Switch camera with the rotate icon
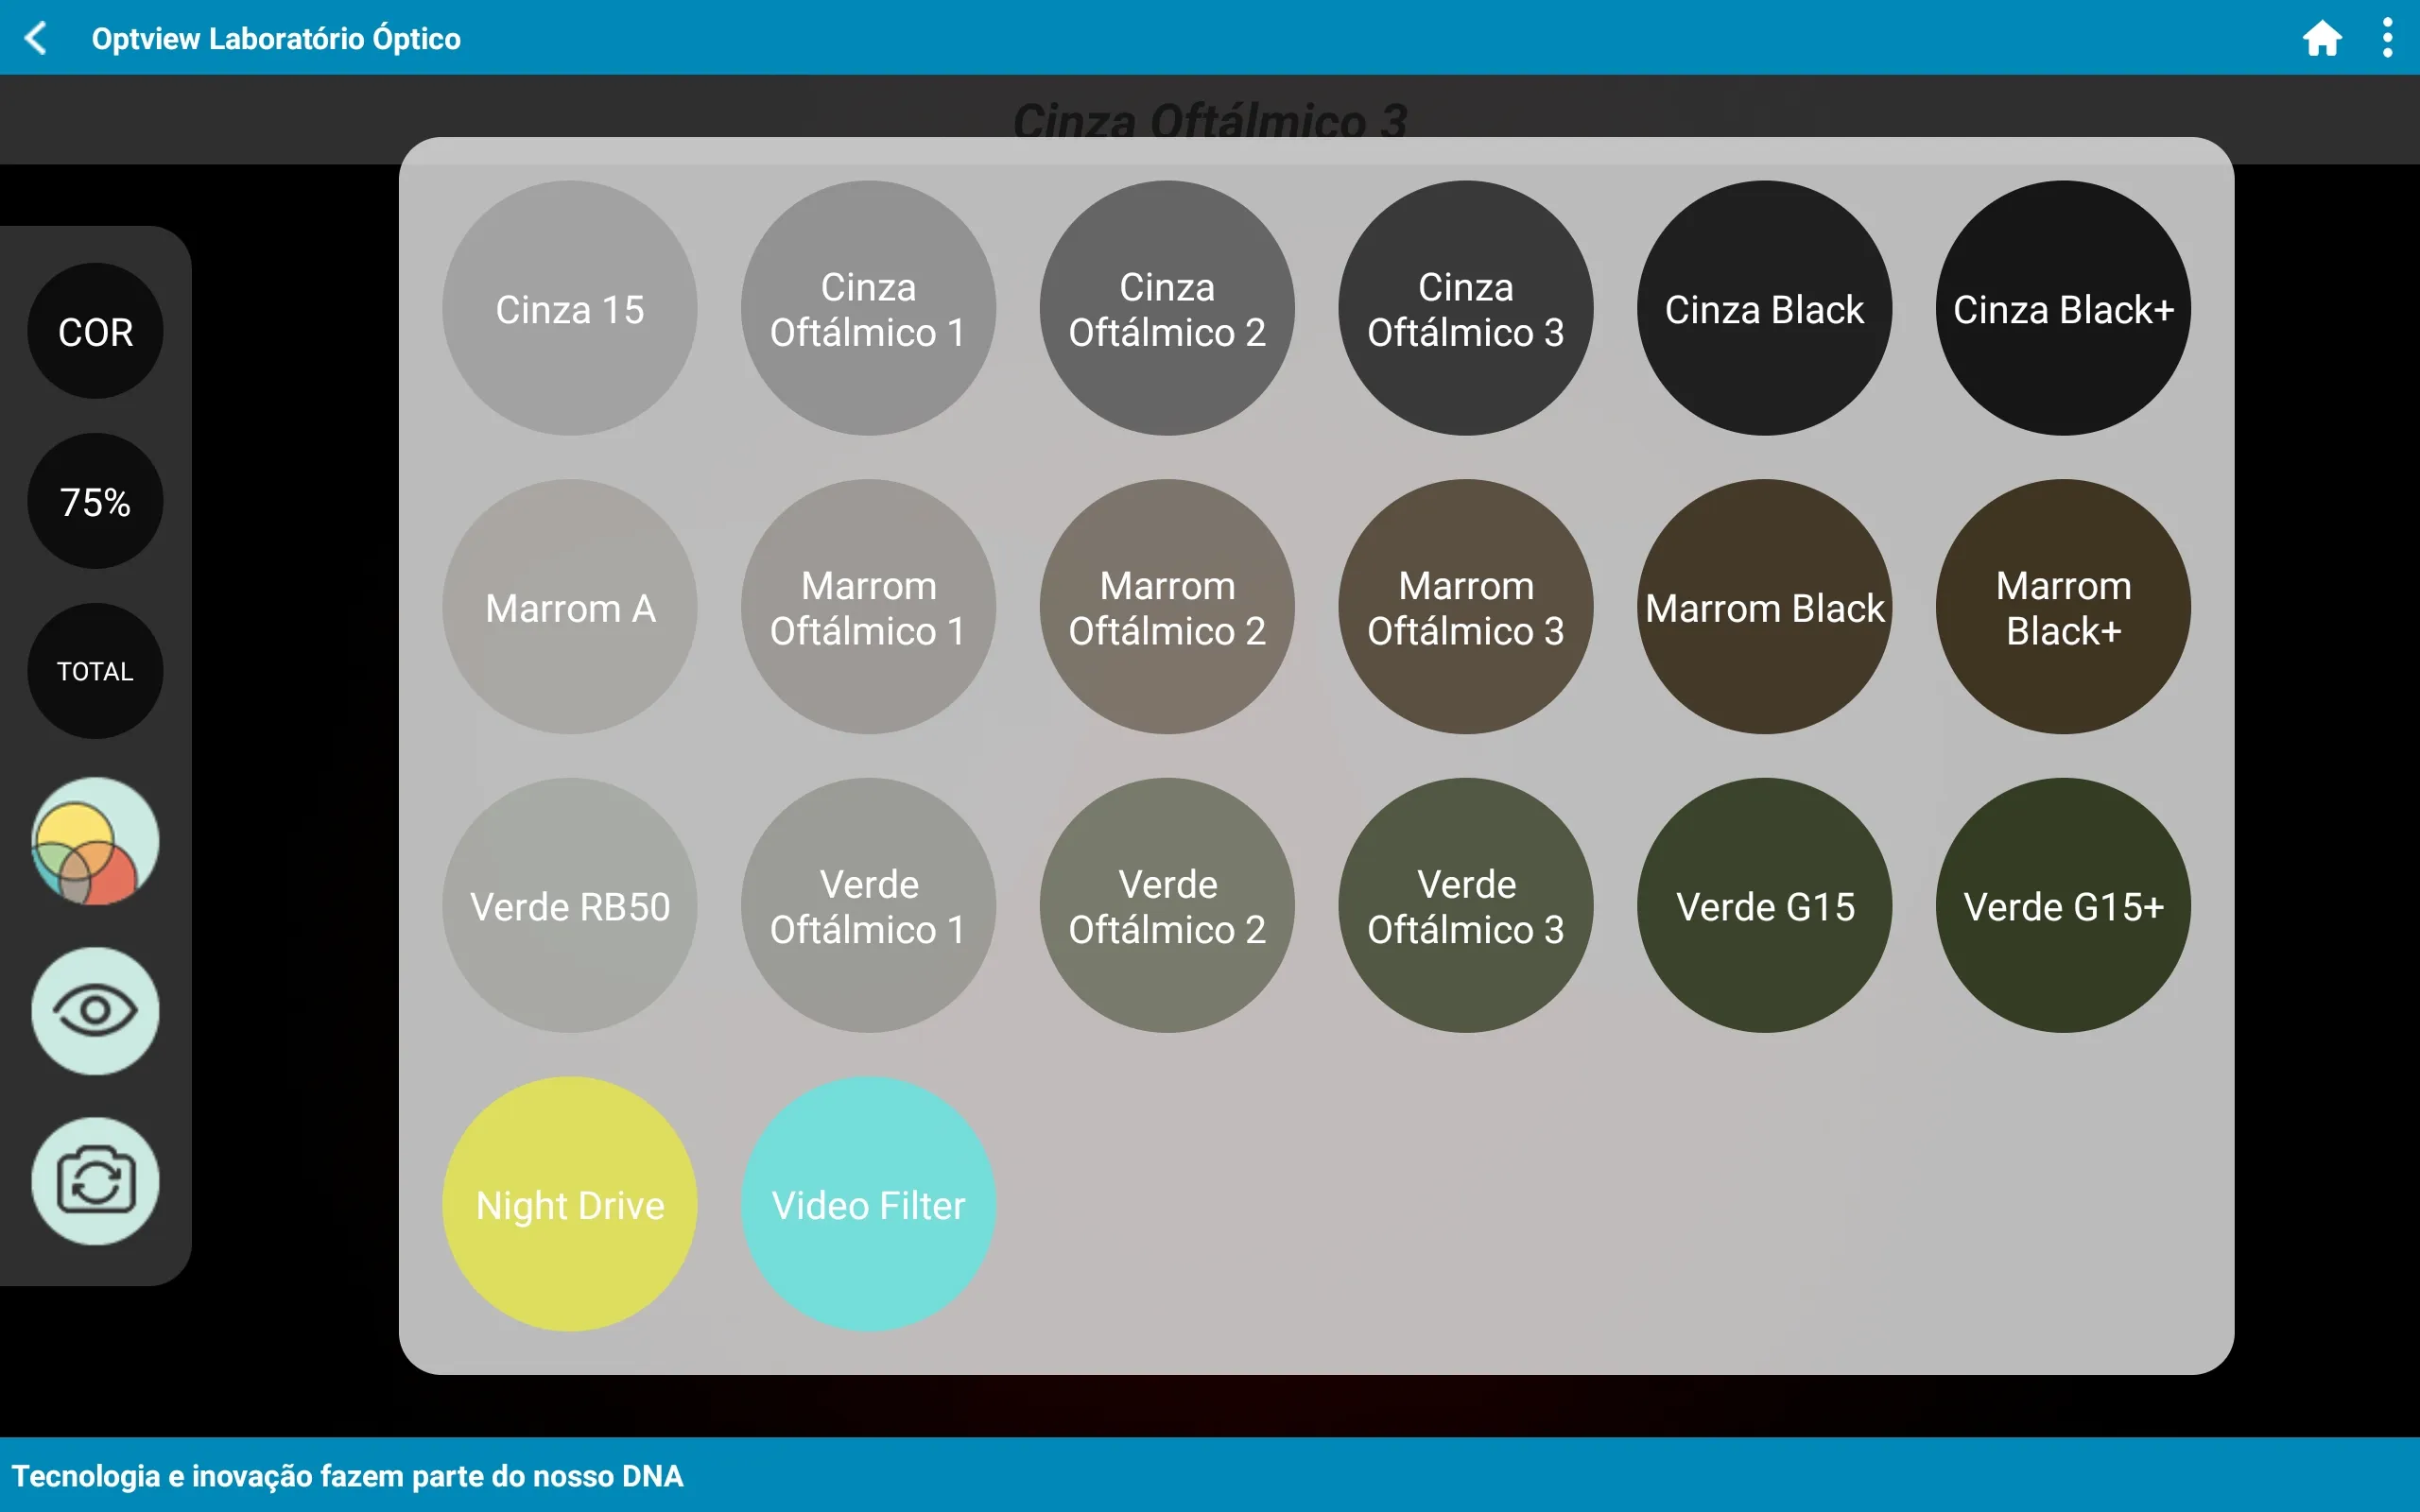This screenshot has width=2420, height=1512. (x=95, y=1181)
